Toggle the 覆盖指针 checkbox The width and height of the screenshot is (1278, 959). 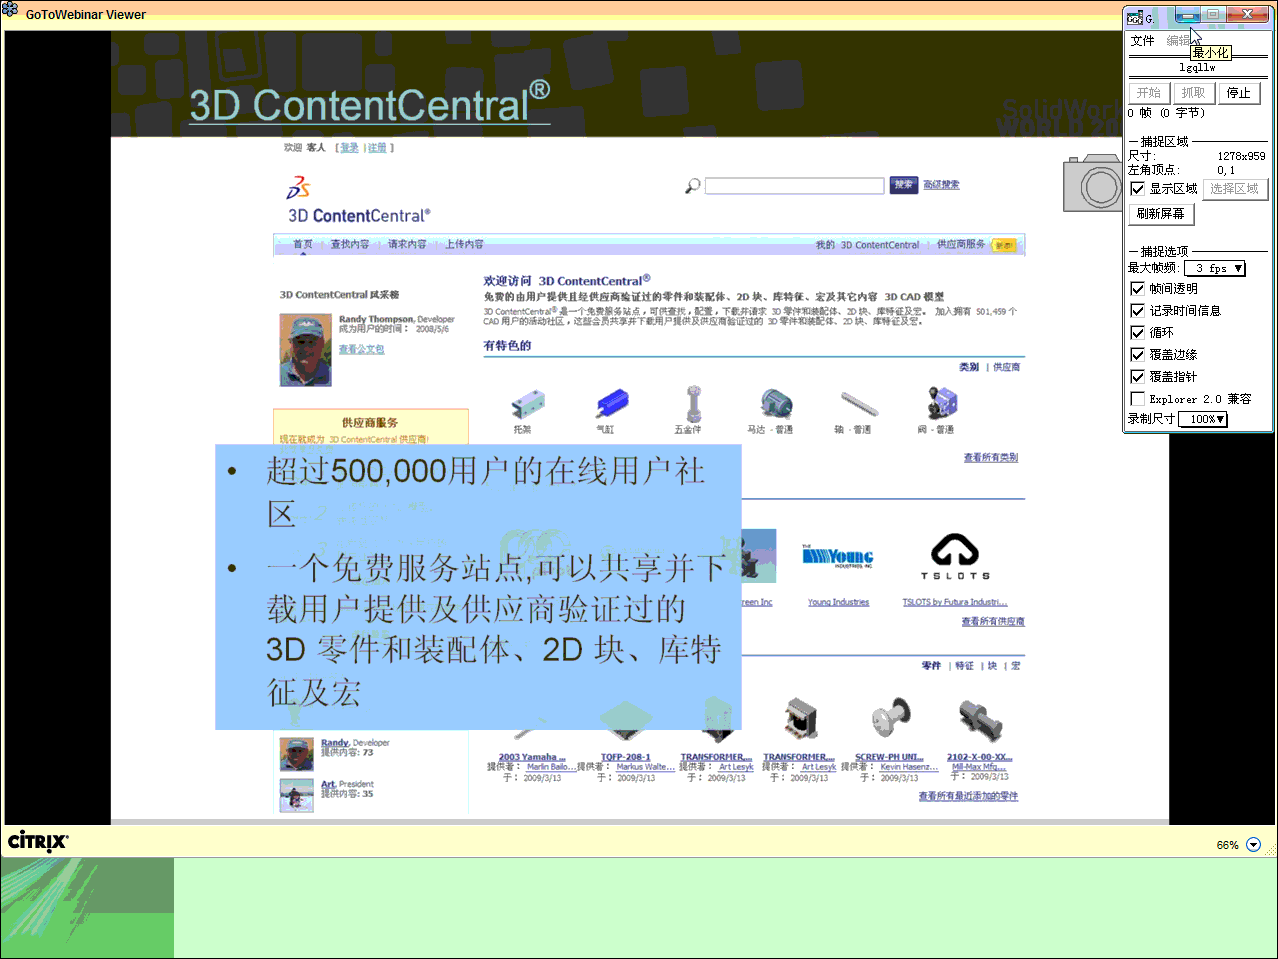(x=1137, y=376)
